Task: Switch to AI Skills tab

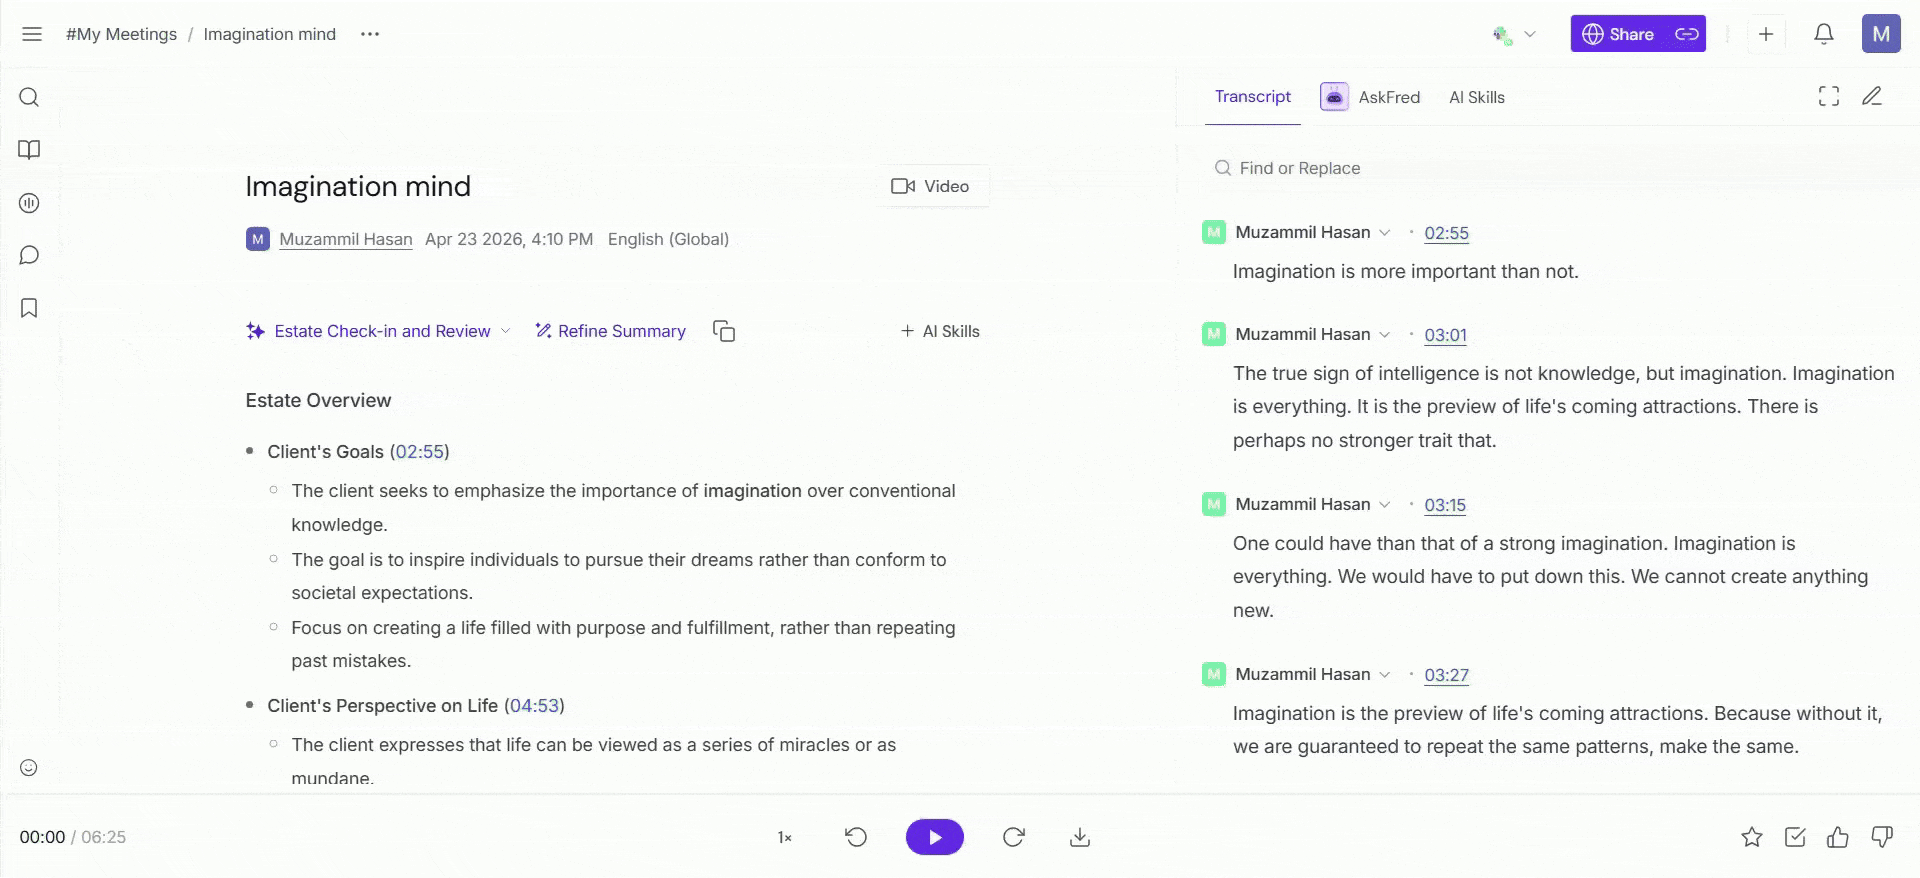Action: (x=1477, y=97)
